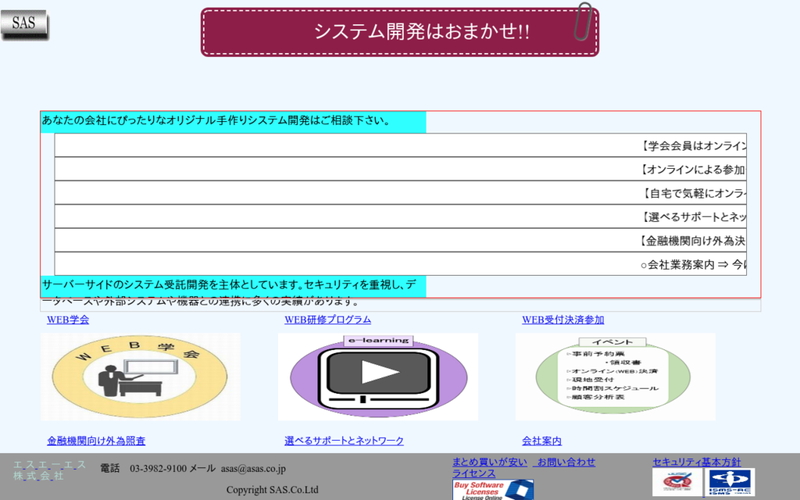Click the paperclip on the header banner
The height and width of the screenshot is (500, 800).
(x=584, y=23)
